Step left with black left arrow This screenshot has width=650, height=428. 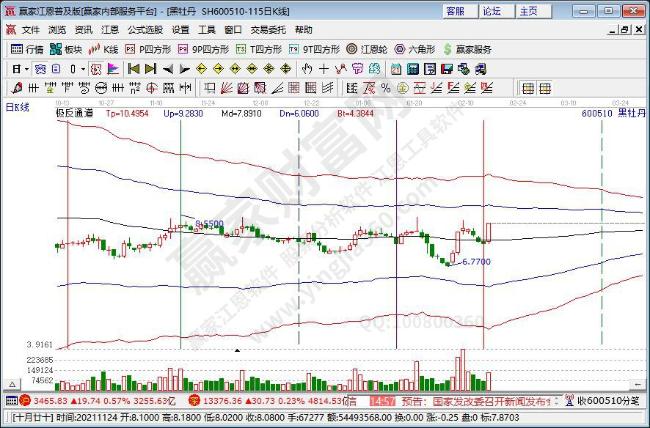point(167,69)
